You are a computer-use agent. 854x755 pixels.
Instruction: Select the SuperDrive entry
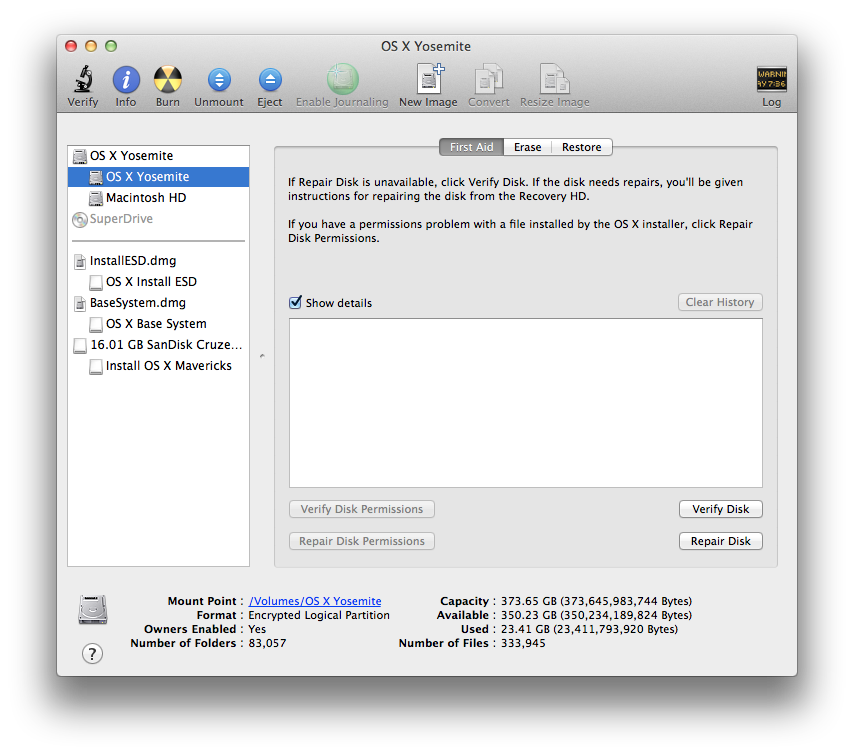click(158, 219)
